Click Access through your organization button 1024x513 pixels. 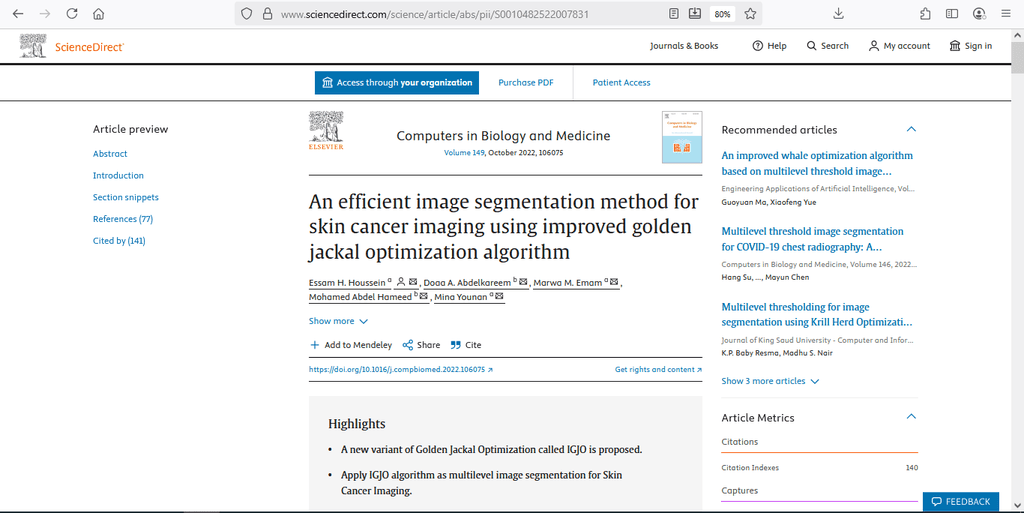click(x=396, y=83)
